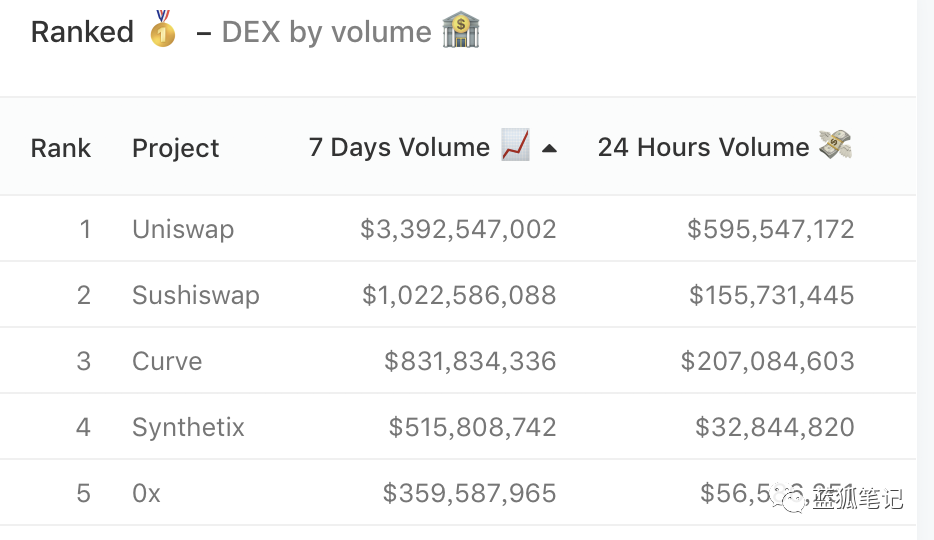Sort by 24 Hours Volume header
The height and width of the screenshot is (540, 934).
click(x=703, y=147)
